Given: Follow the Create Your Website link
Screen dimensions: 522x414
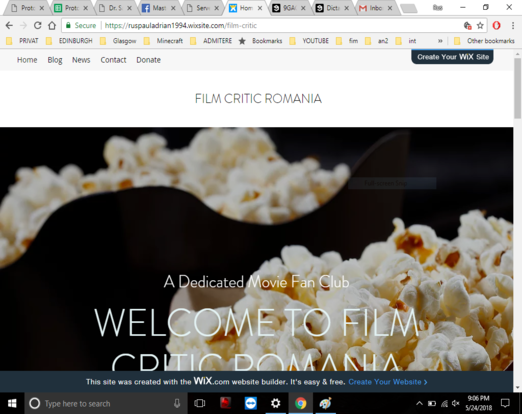Looking at the screenshot, I should point(388,382).
